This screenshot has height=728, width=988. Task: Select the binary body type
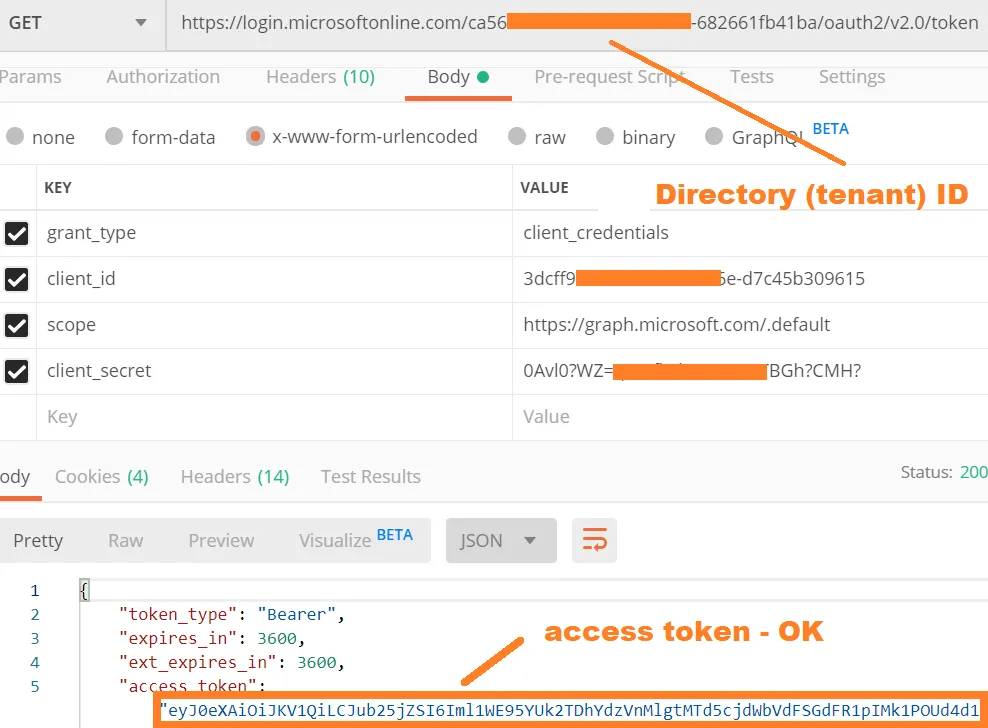tap(636, 137)
